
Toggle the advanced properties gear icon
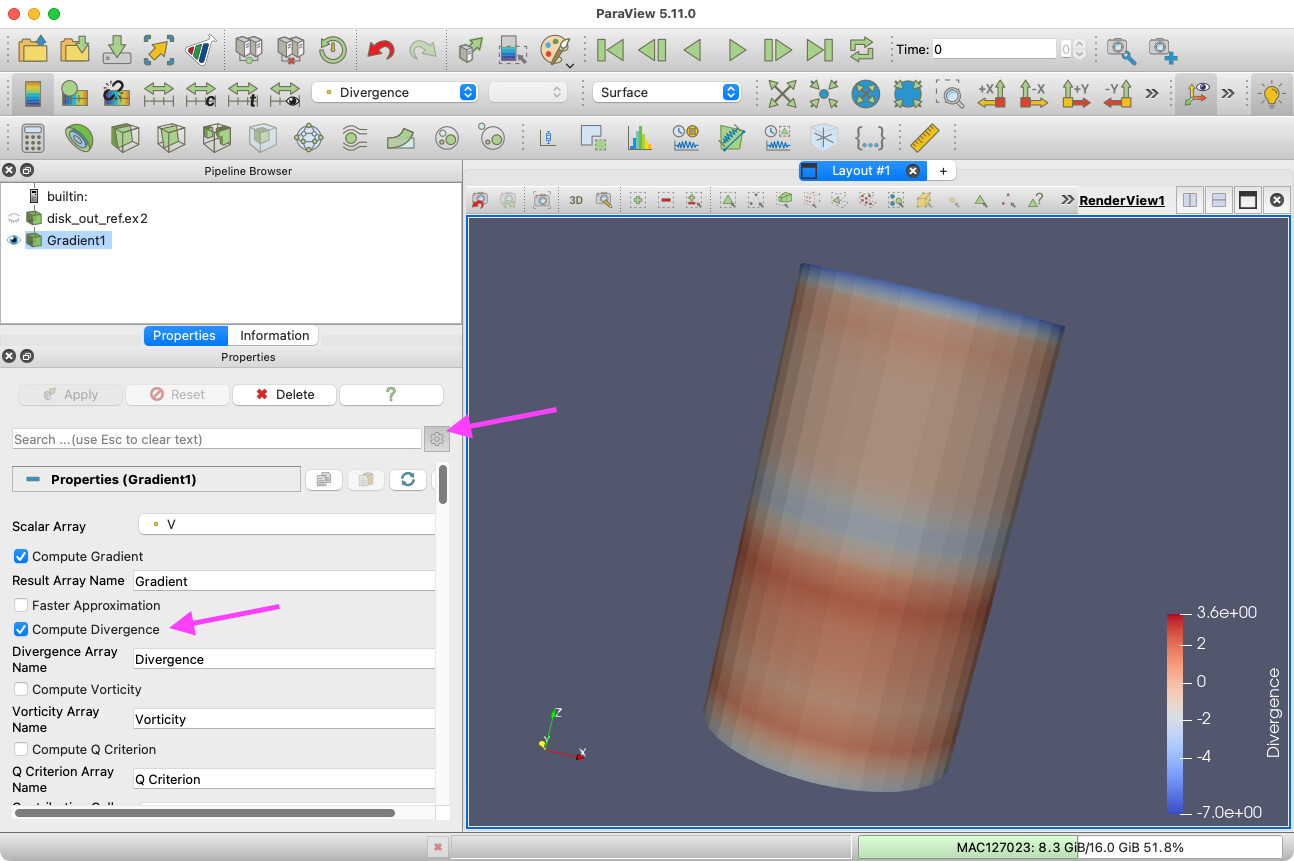436,439
